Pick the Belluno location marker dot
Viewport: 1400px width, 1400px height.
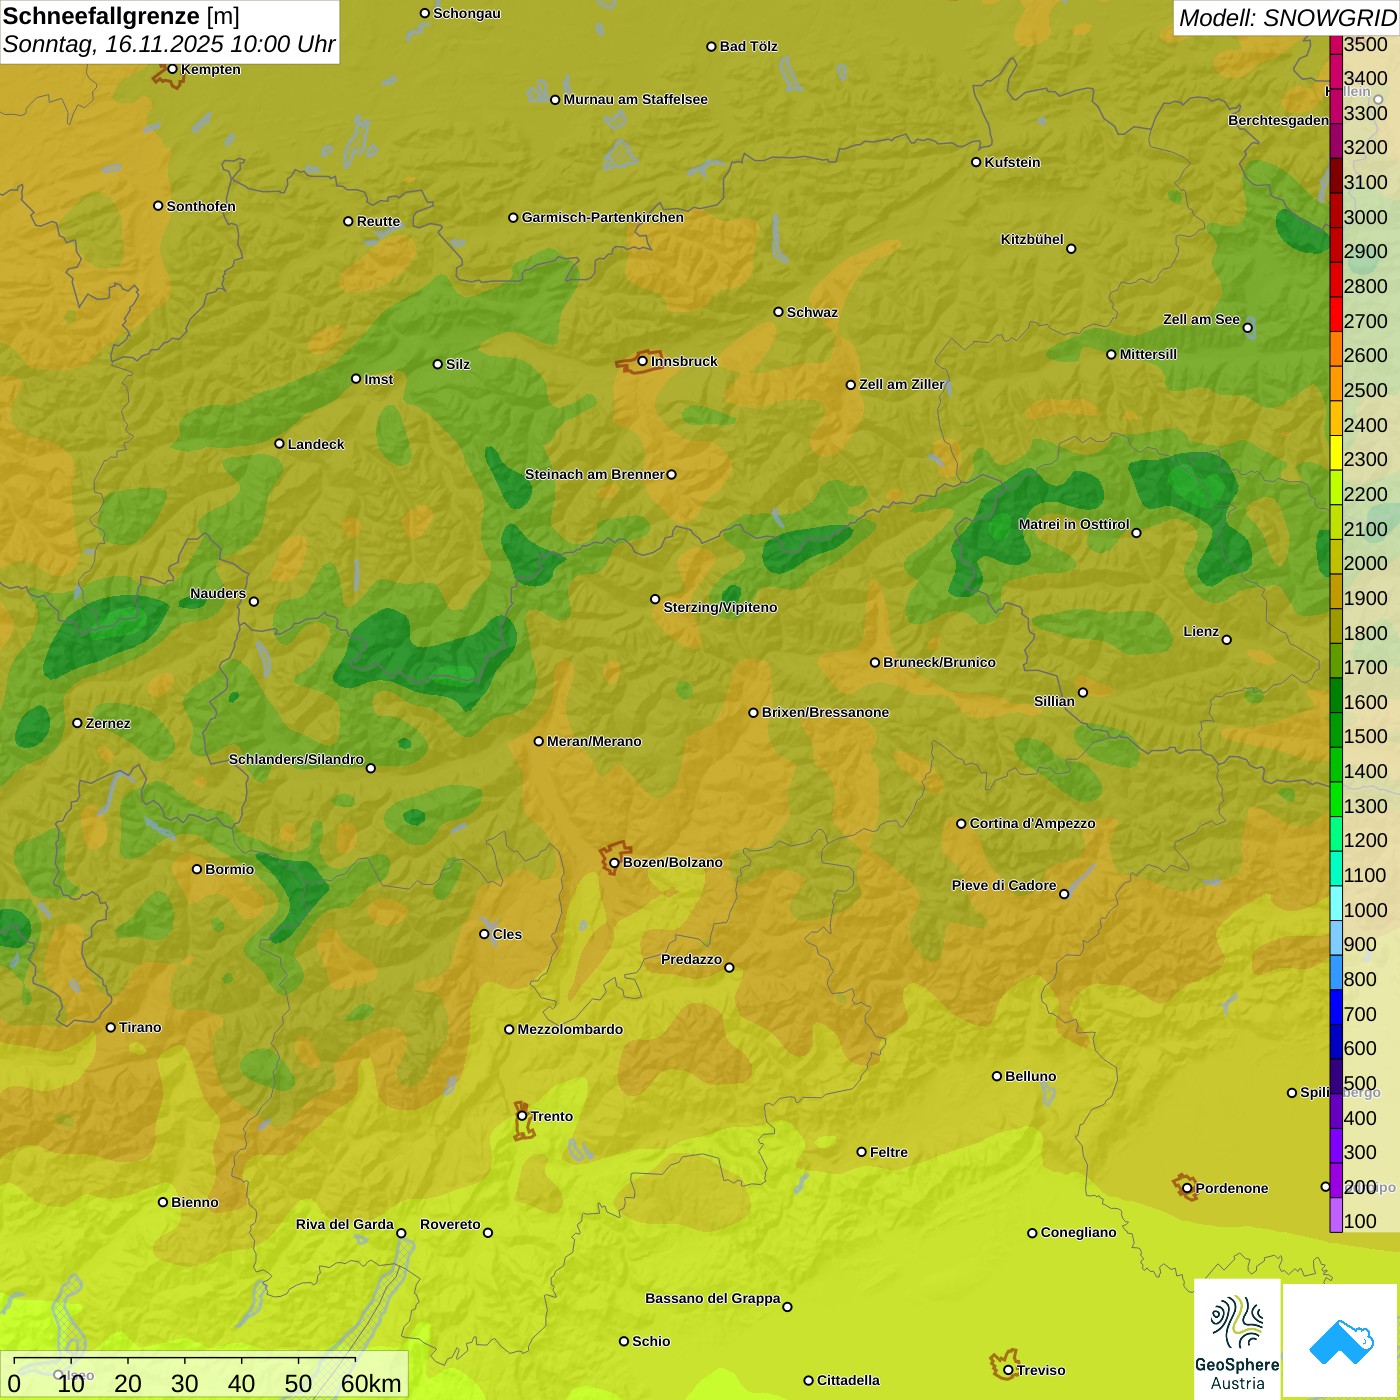(x=996, y=1076)
